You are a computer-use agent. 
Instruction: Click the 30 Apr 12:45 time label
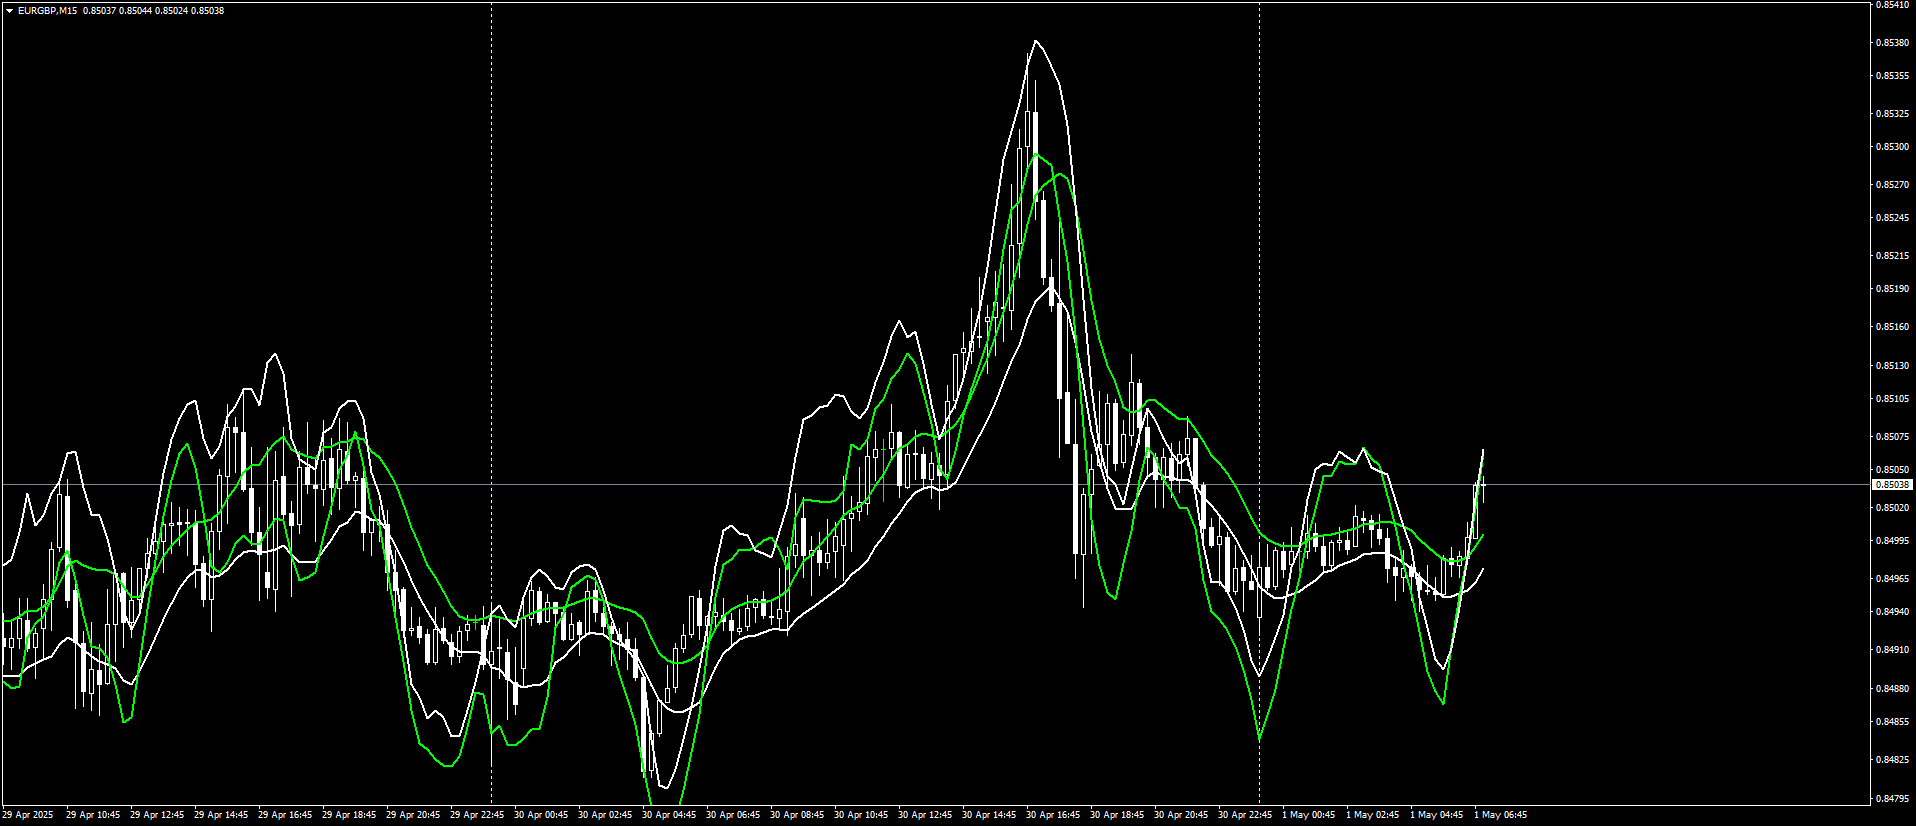(925, 815)
